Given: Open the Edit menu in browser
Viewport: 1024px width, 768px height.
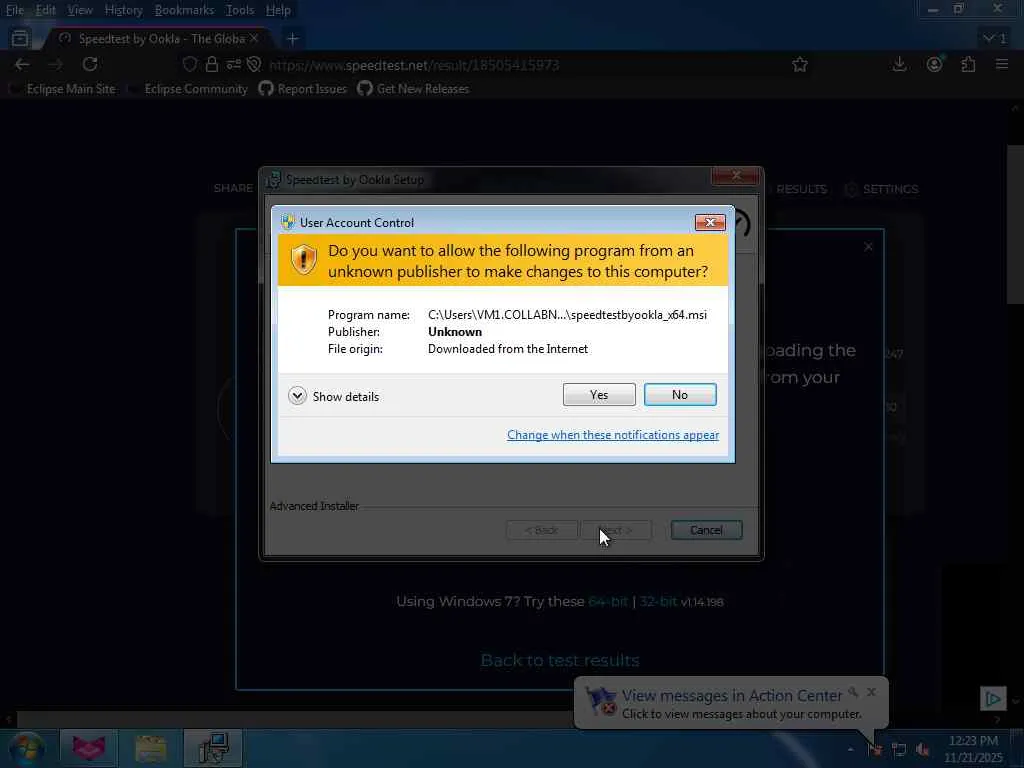Looking at the screenshot, I should click(x=45, y=10).
